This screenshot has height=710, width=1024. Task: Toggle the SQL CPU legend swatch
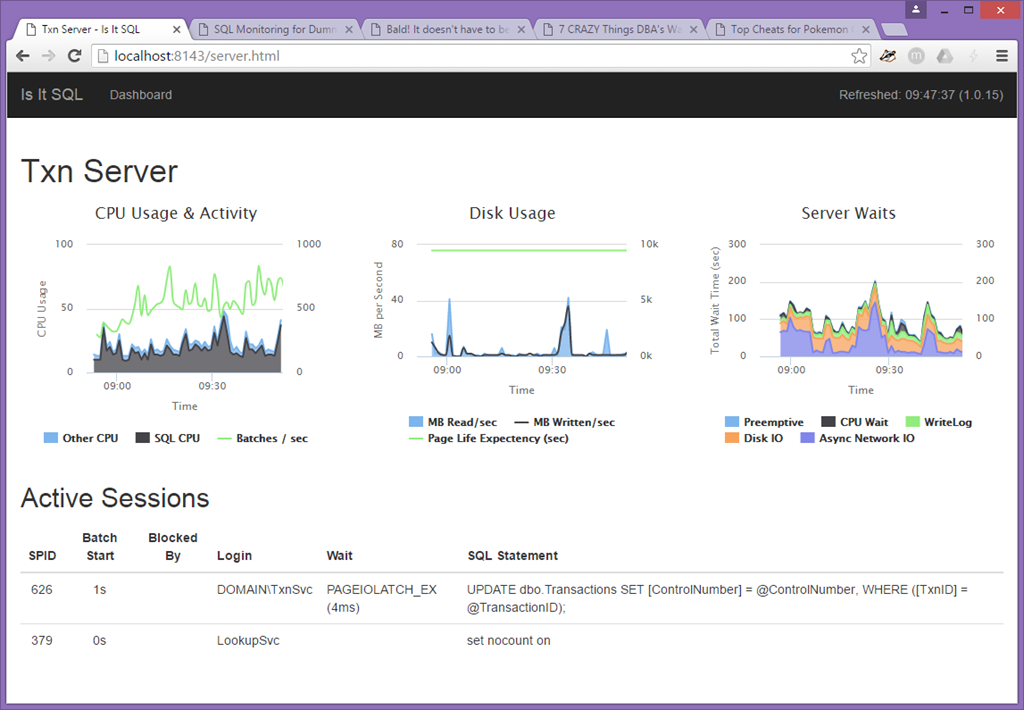[x=142, y=438]
